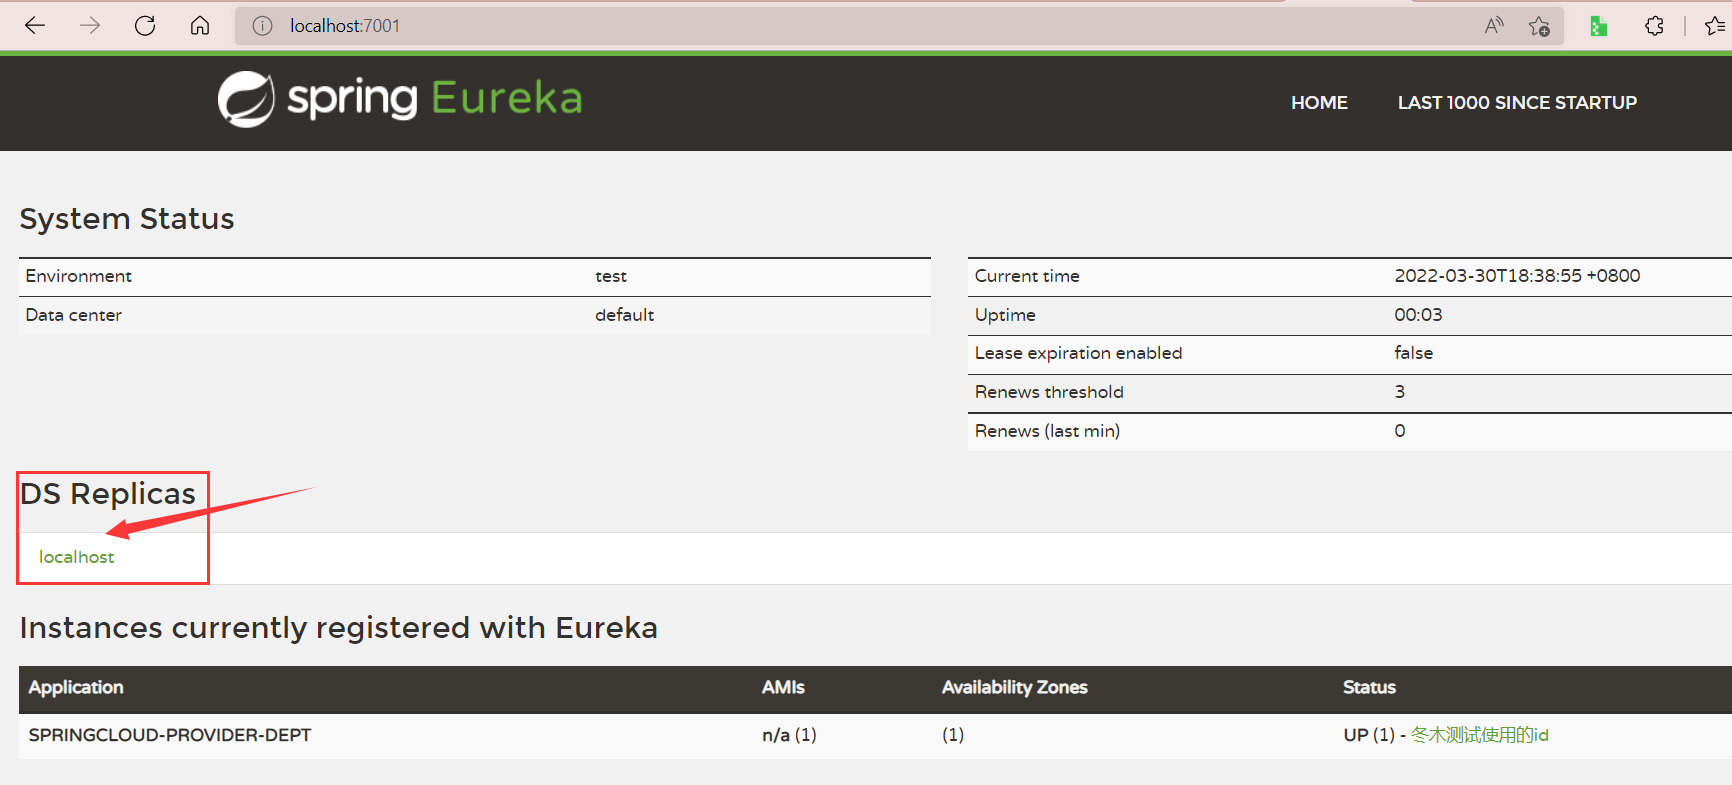The image size is (1732, 785).
Task: Select the data center value 'default'
Action: tap(625, 315)
